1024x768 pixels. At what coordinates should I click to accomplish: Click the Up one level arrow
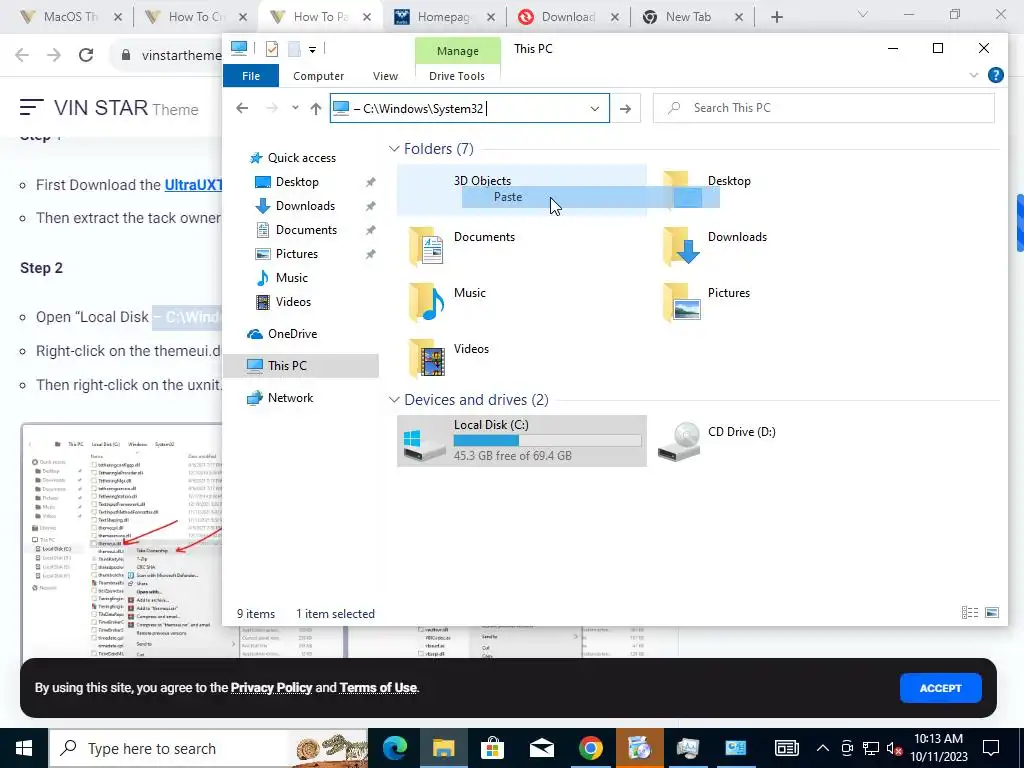click(316, 108)
